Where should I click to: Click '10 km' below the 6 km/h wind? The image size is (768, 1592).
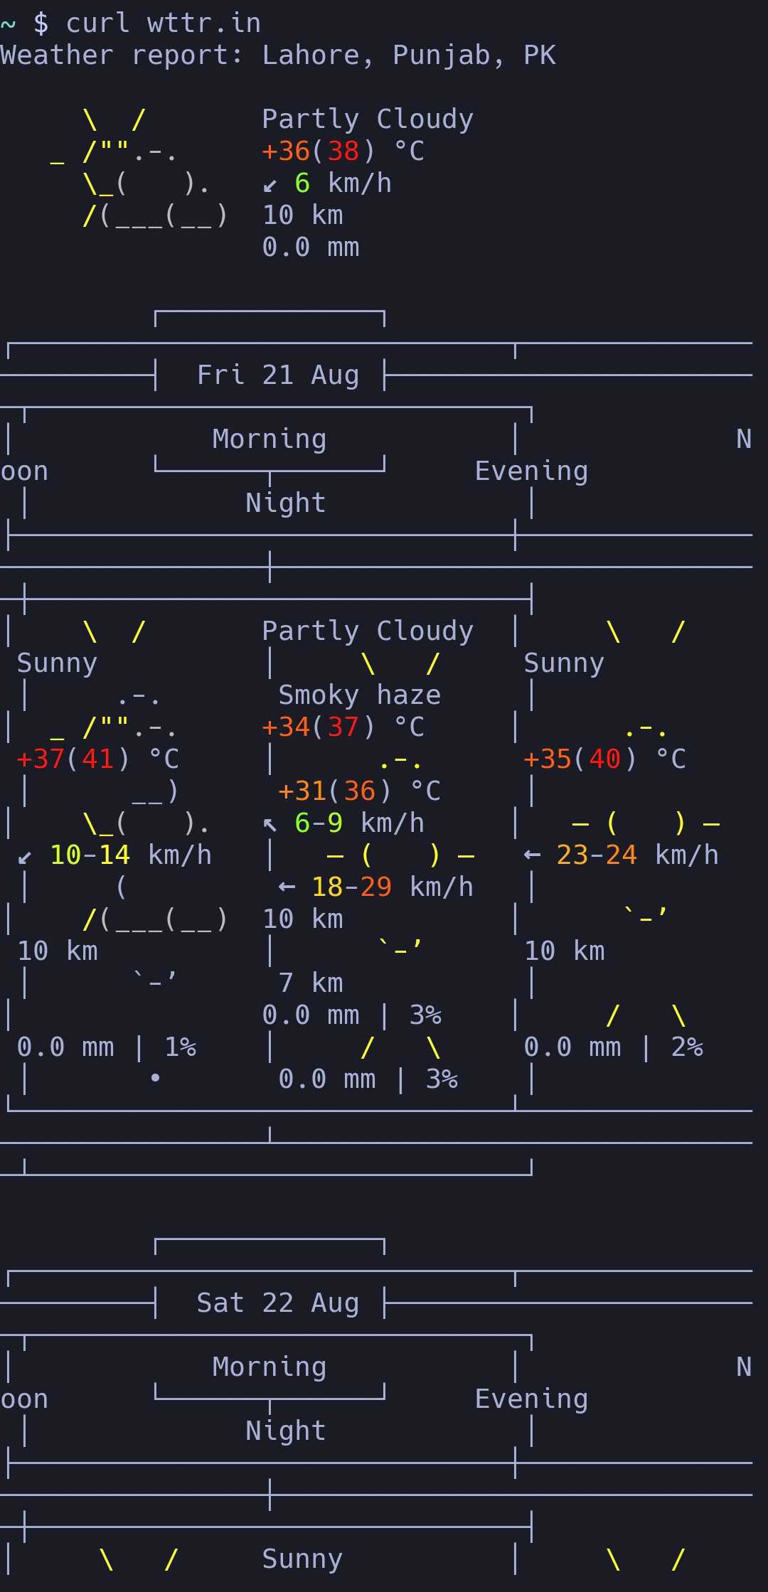click(302, 215)
